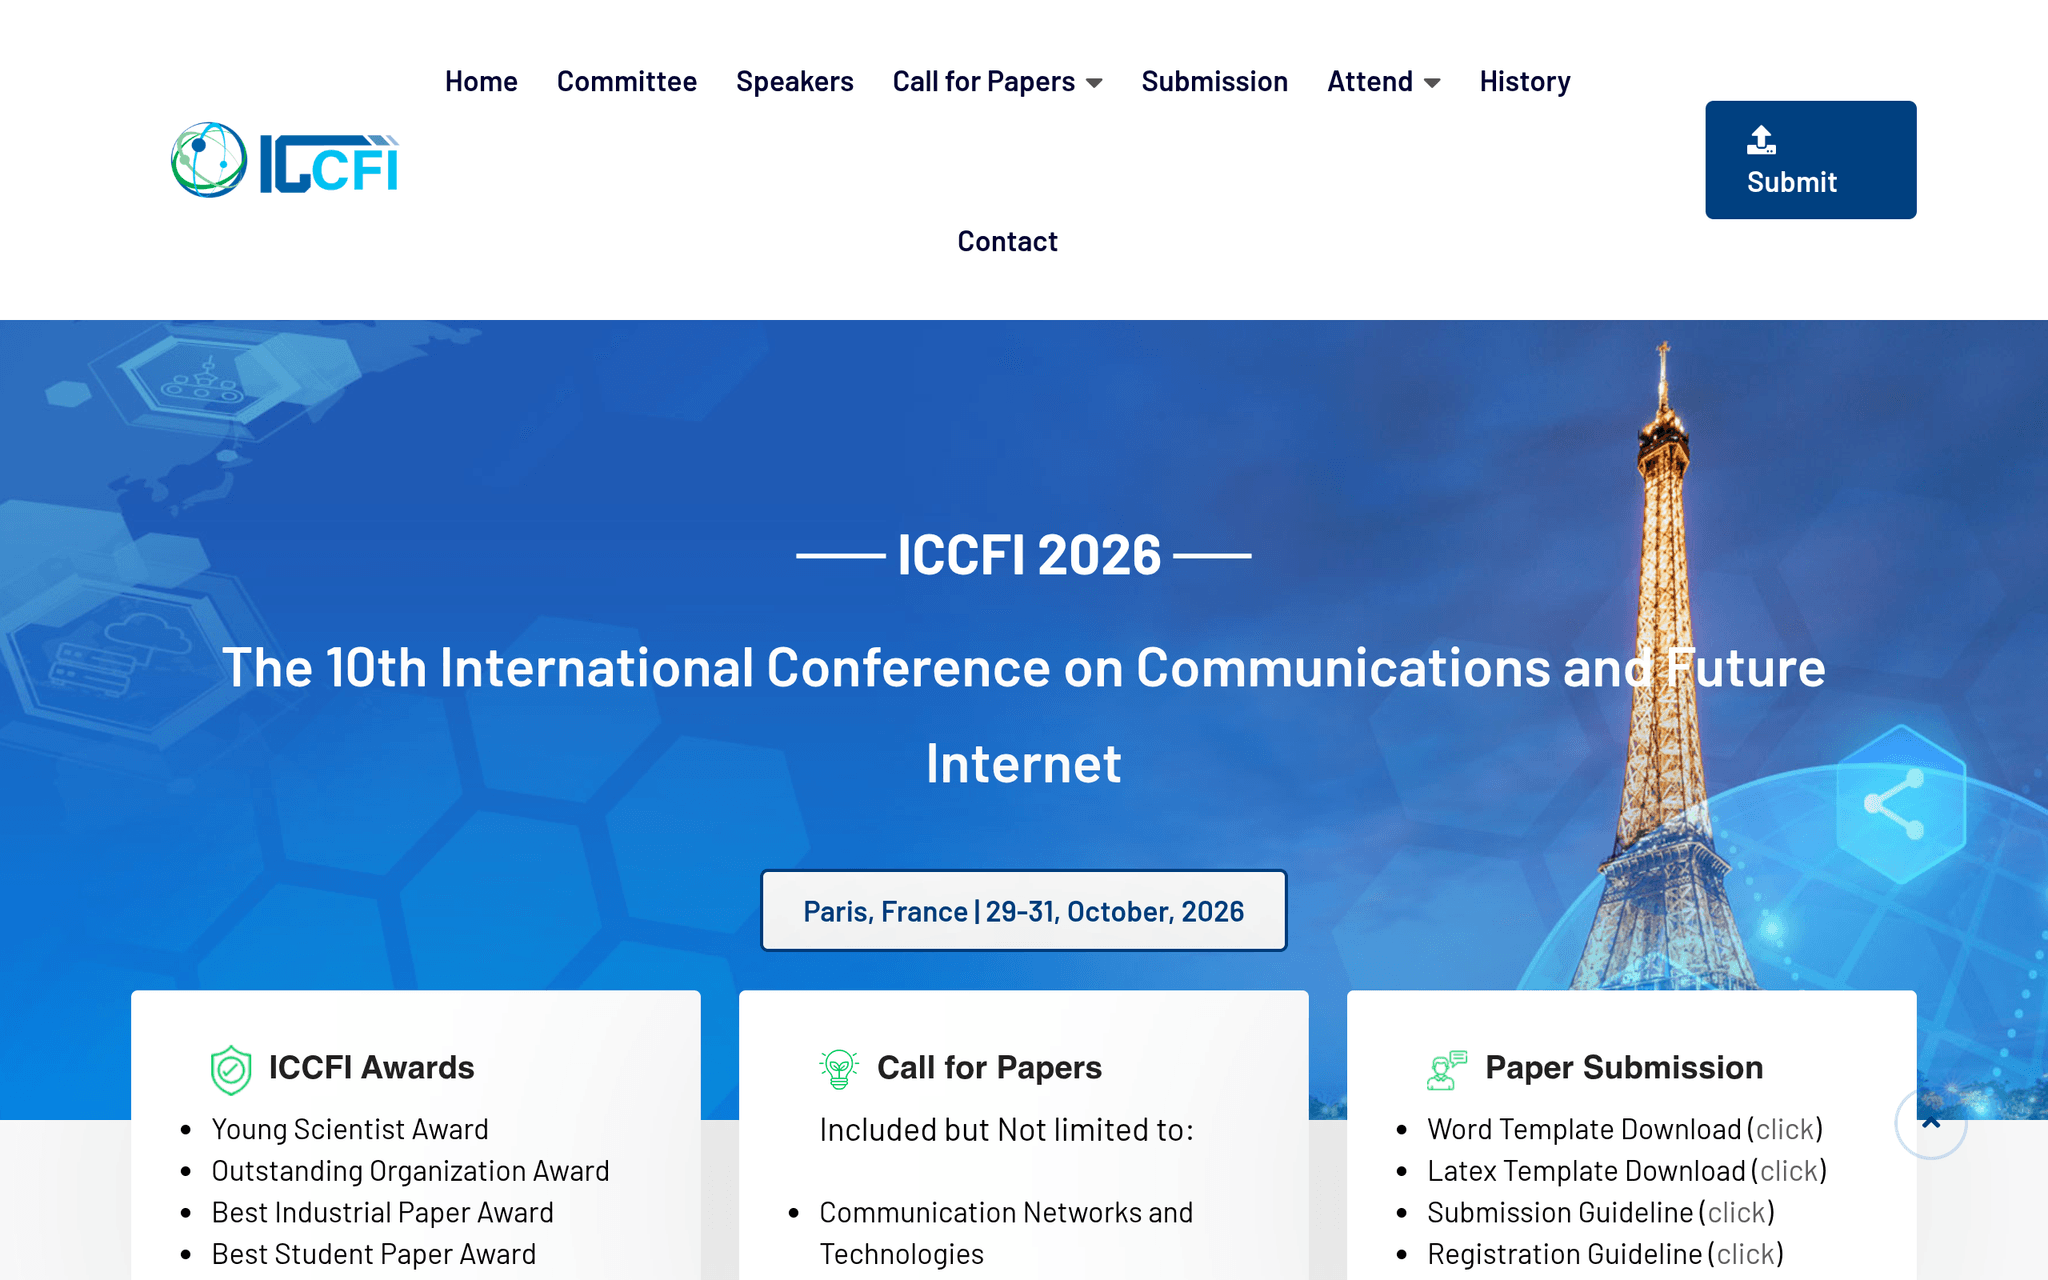Expand the Call for Papers dropdown arrow
The image size is (2048, 1280).
(x=1094, y=83)
